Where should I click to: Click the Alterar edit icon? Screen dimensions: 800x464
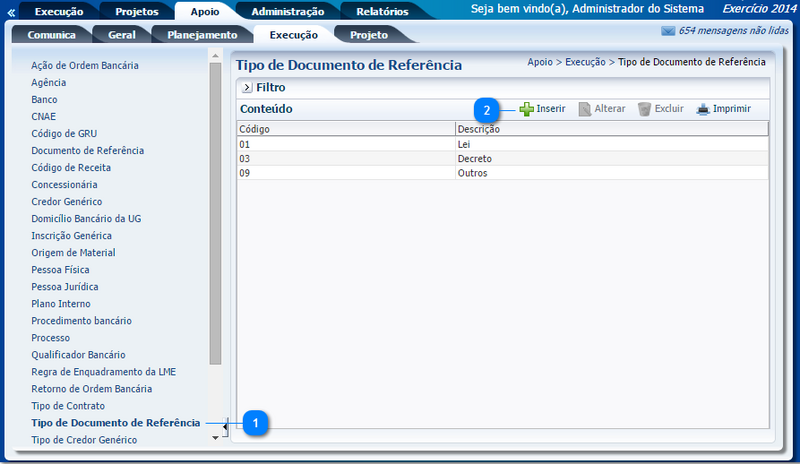pos(585,108)
